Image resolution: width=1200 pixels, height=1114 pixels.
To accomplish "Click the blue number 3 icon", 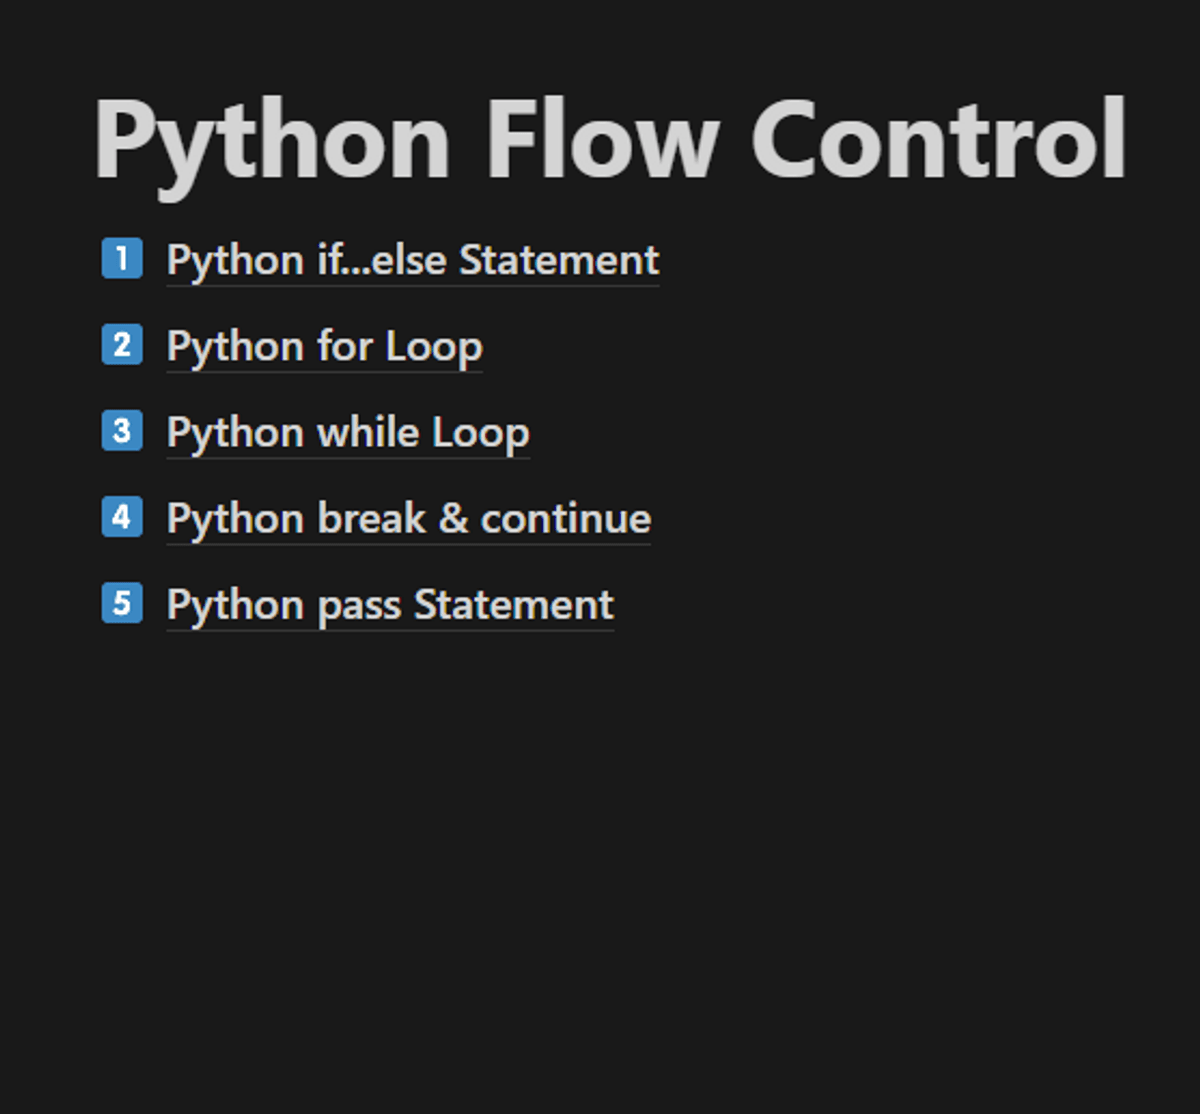I will pyautogui.click(x=122, y=431).
